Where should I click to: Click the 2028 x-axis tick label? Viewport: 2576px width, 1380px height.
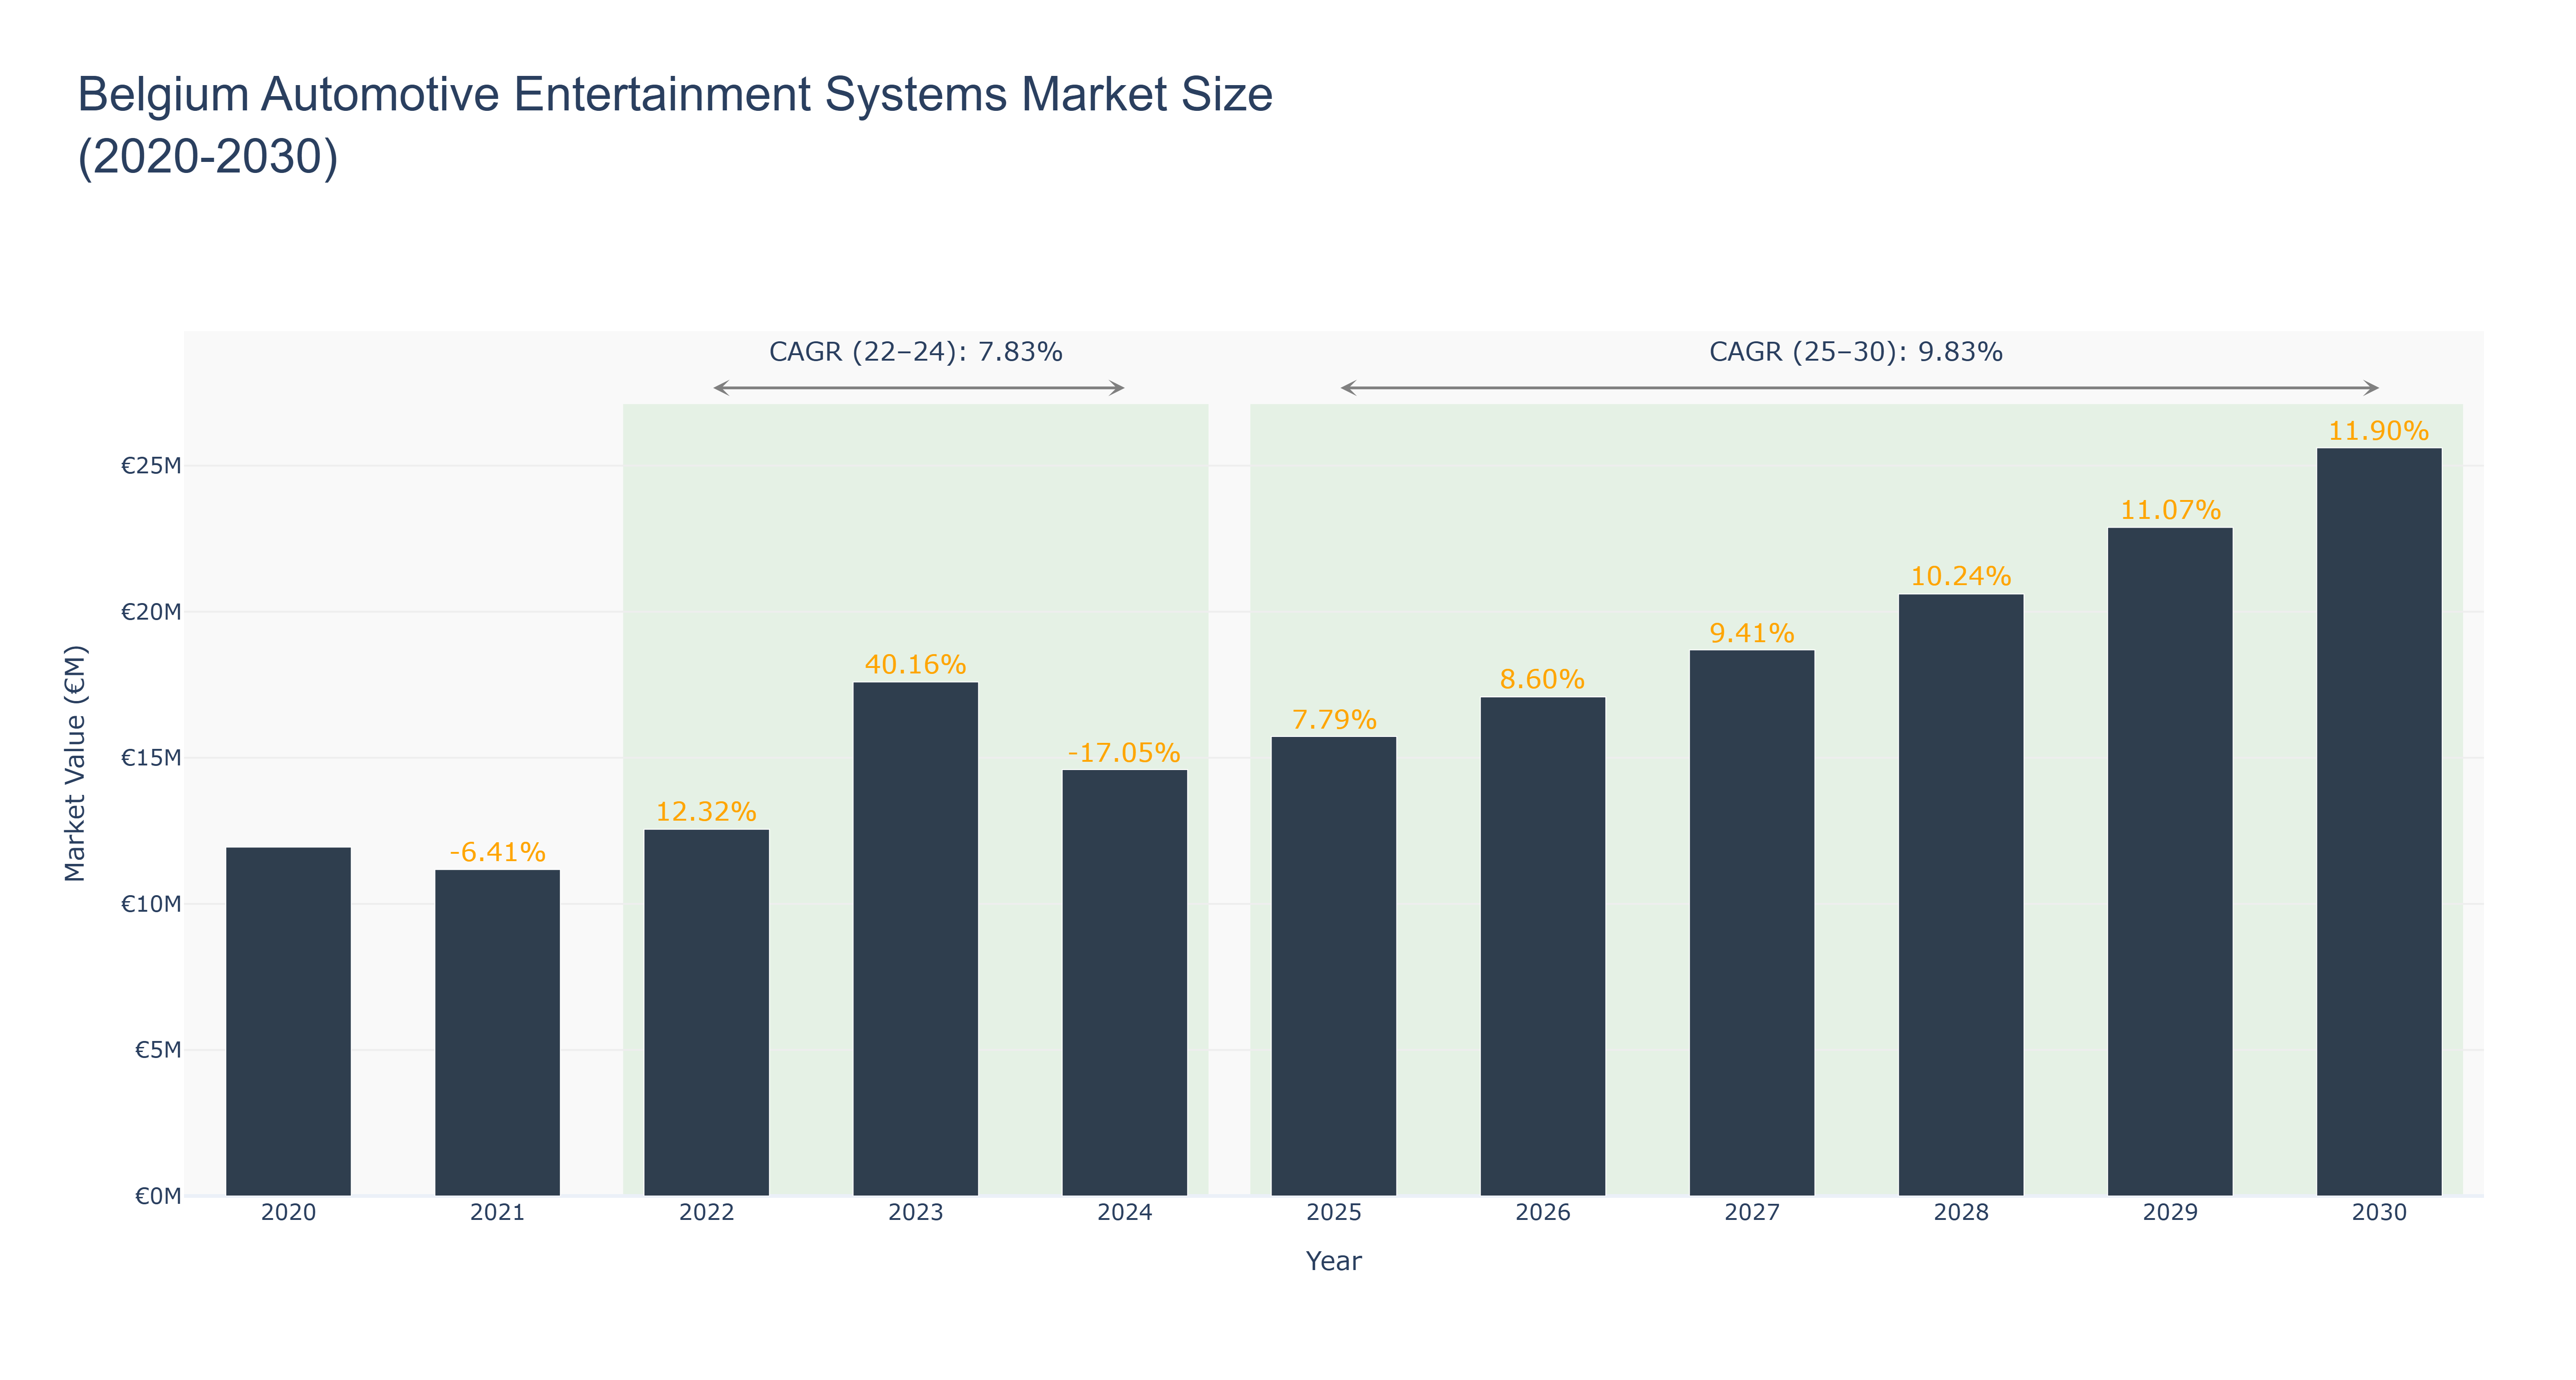(1960, 1212)
